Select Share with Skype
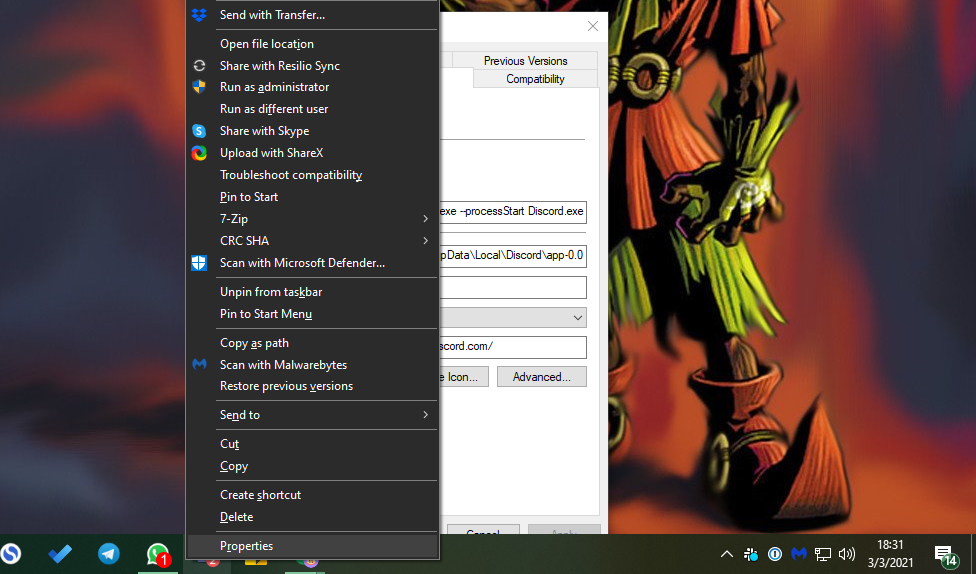Viewport: 976px width, 574px height. (x=312, y=131)
